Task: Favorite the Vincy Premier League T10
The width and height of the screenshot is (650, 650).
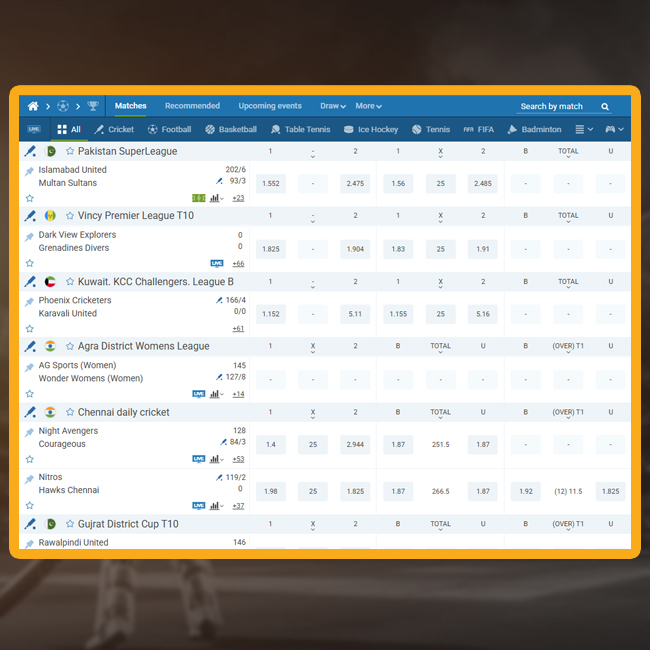Action: tap(70, 216)
